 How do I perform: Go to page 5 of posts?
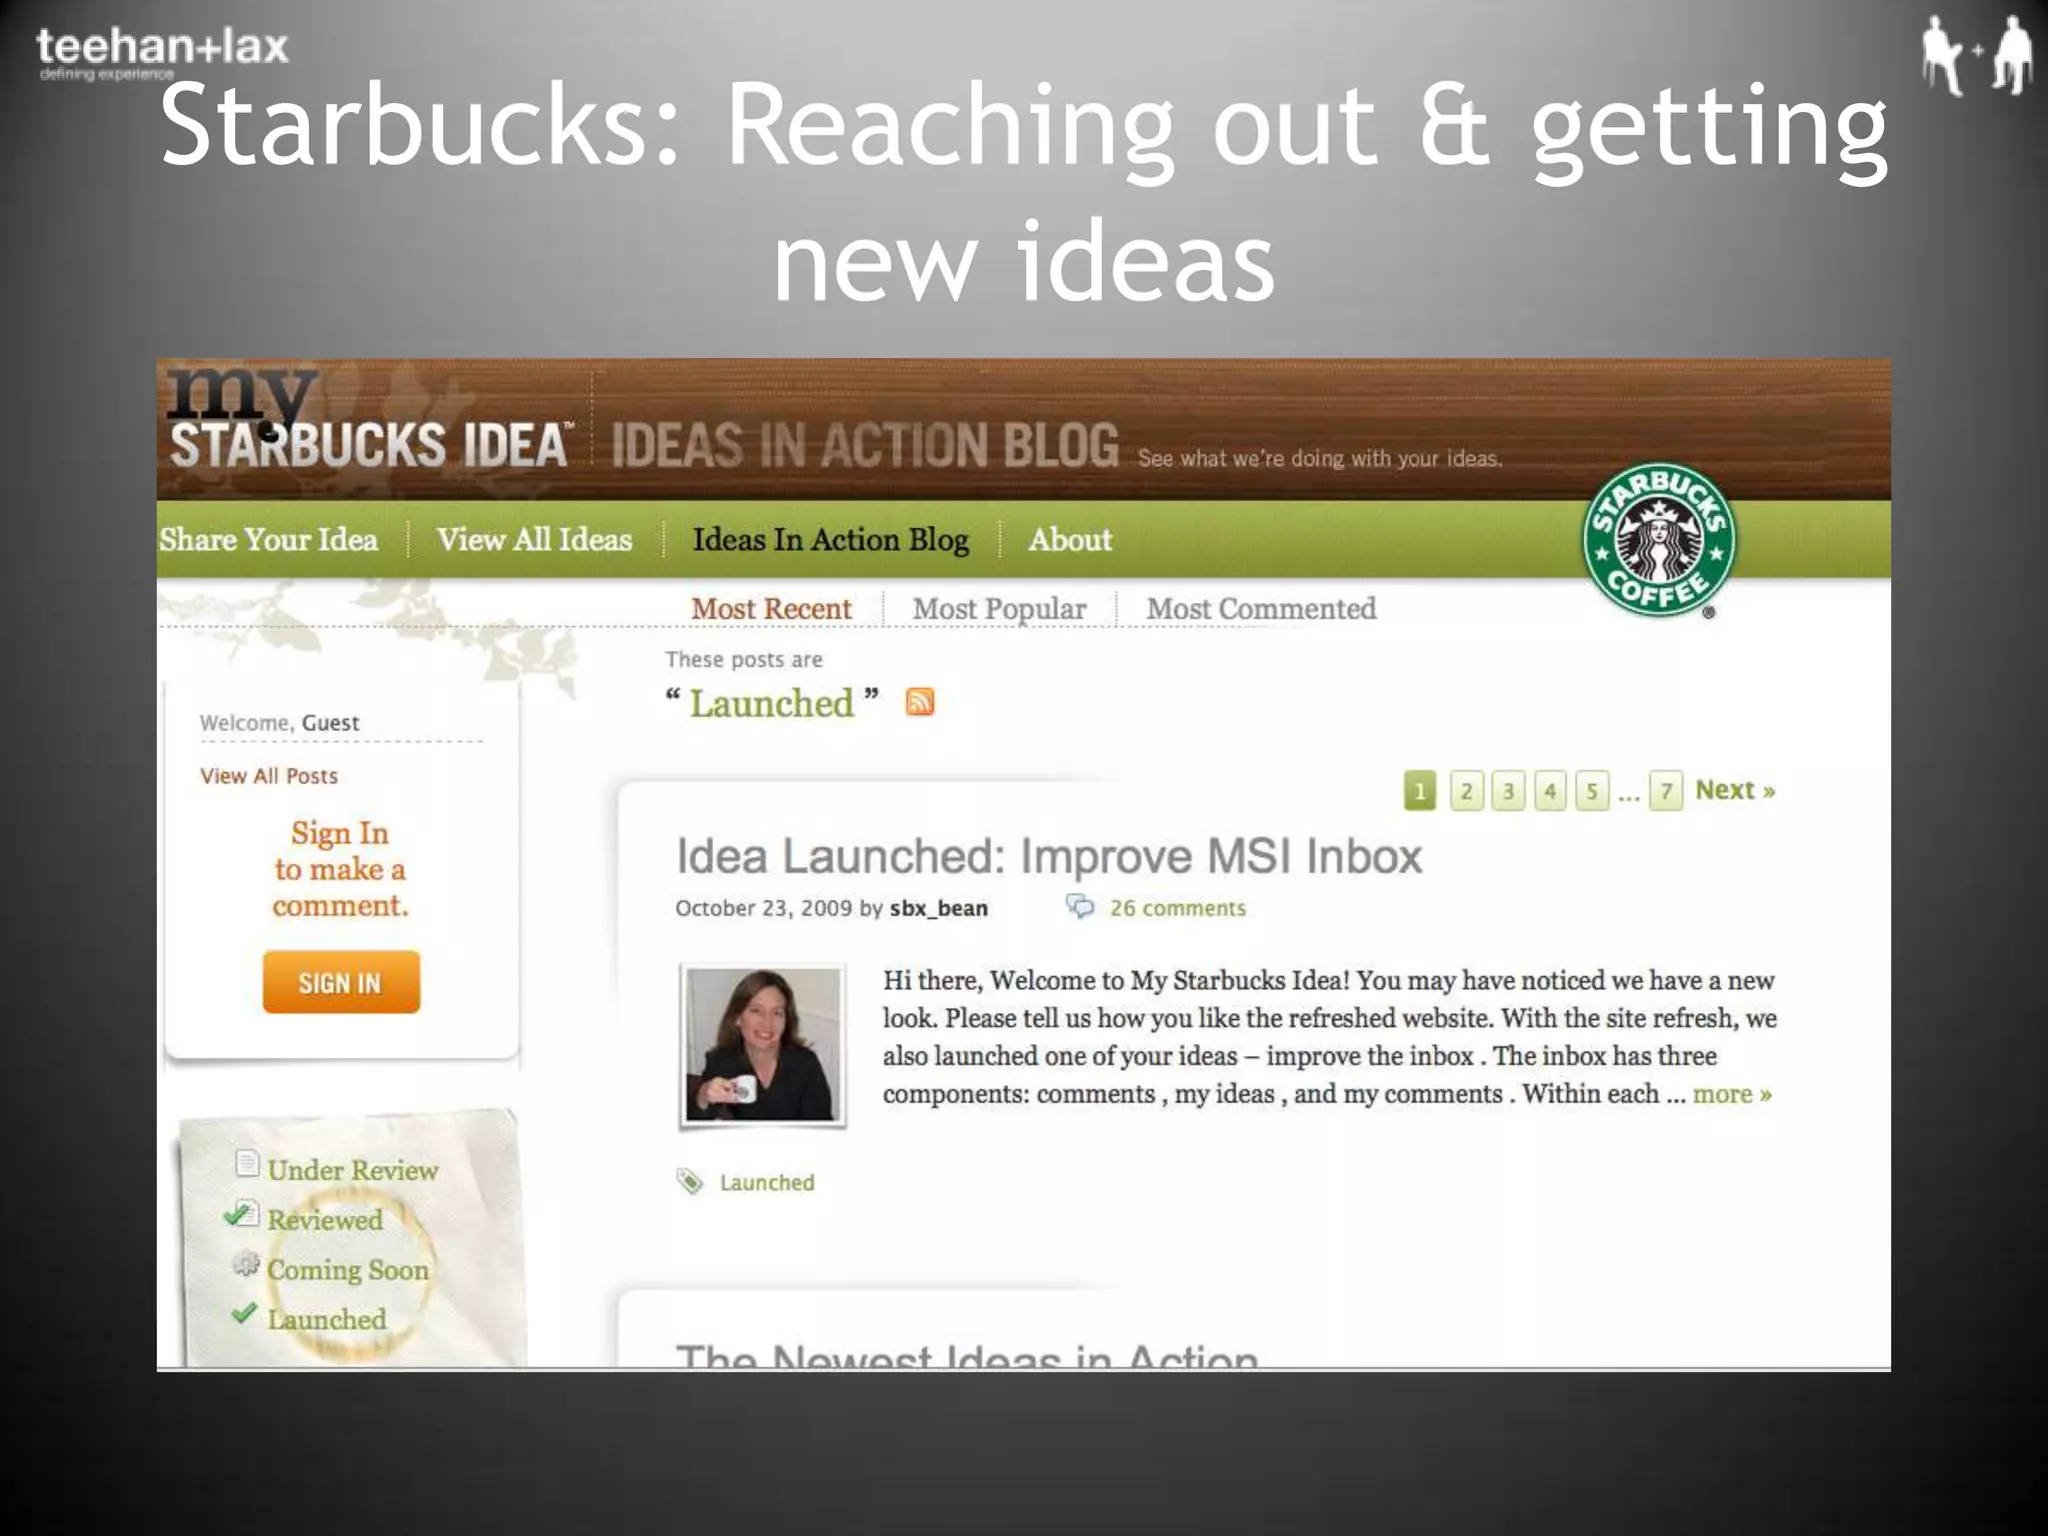pyautogui.click(x=1592, y=791)
